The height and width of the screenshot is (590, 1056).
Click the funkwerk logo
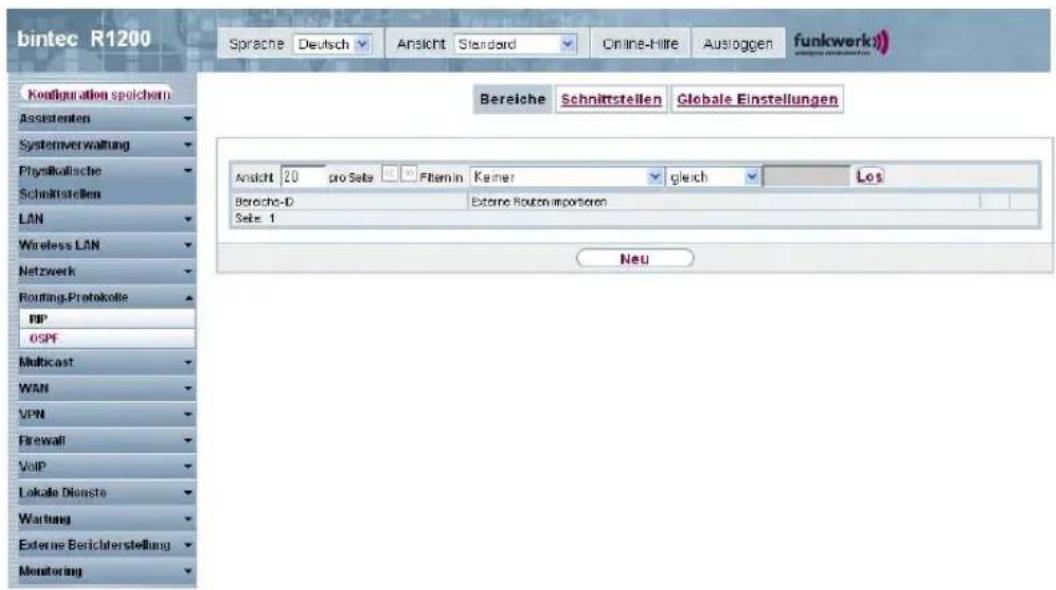click(x=840, y=43)
